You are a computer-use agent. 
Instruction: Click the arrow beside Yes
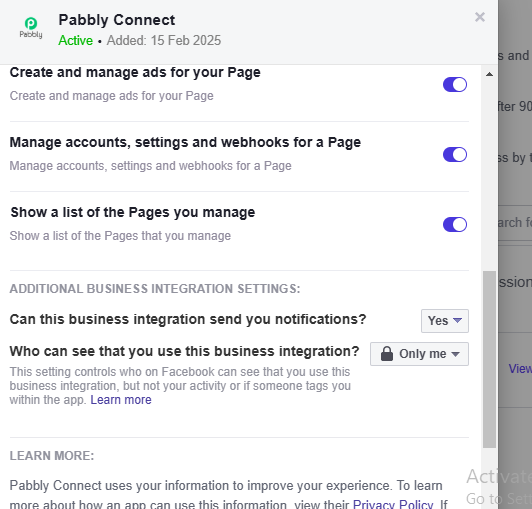[x=457, y=320]
